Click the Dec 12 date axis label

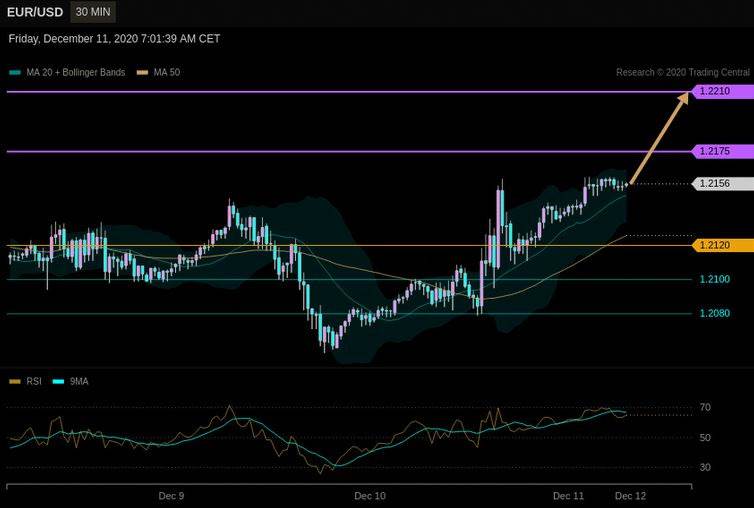coord(630,496)
